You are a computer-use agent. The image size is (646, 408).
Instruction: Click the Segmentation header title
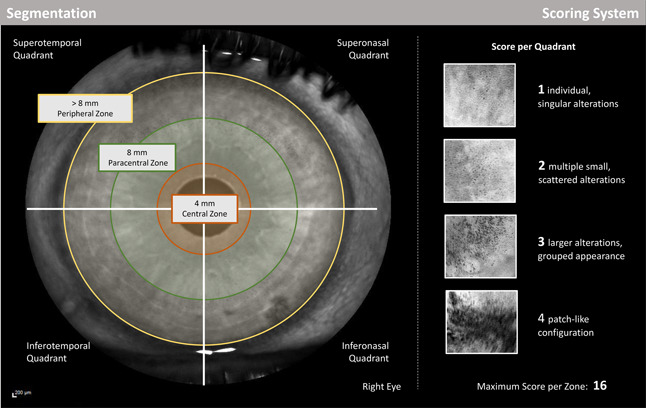click(51, 13)
